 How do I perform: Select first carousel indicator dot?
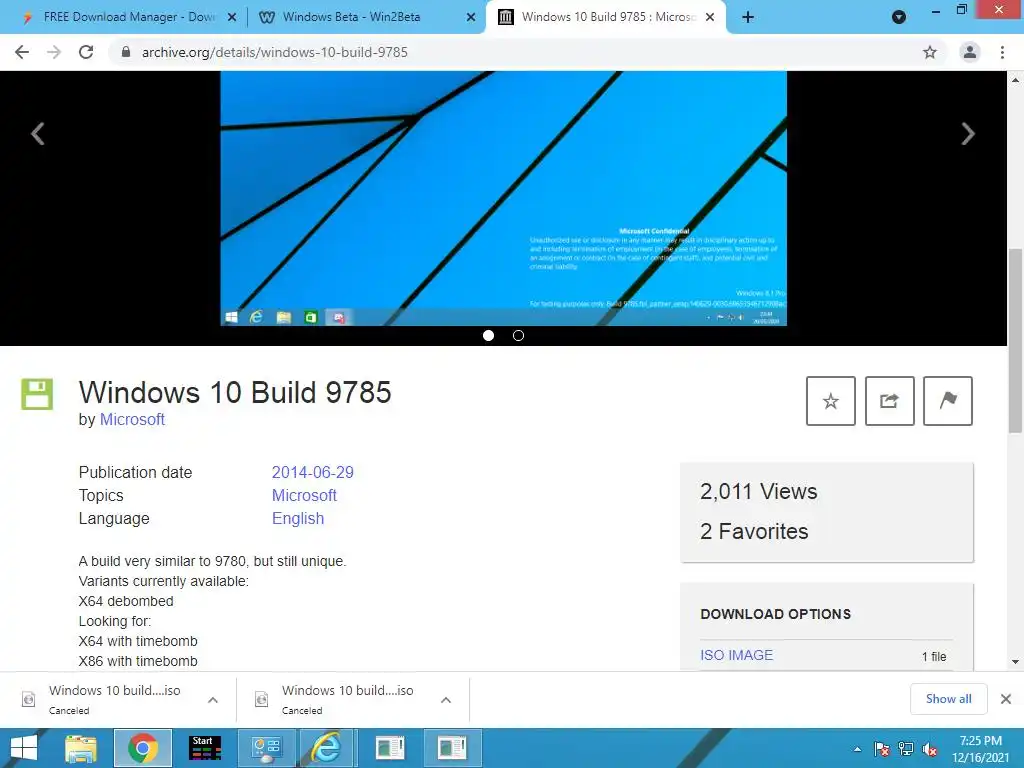(488, 336)
